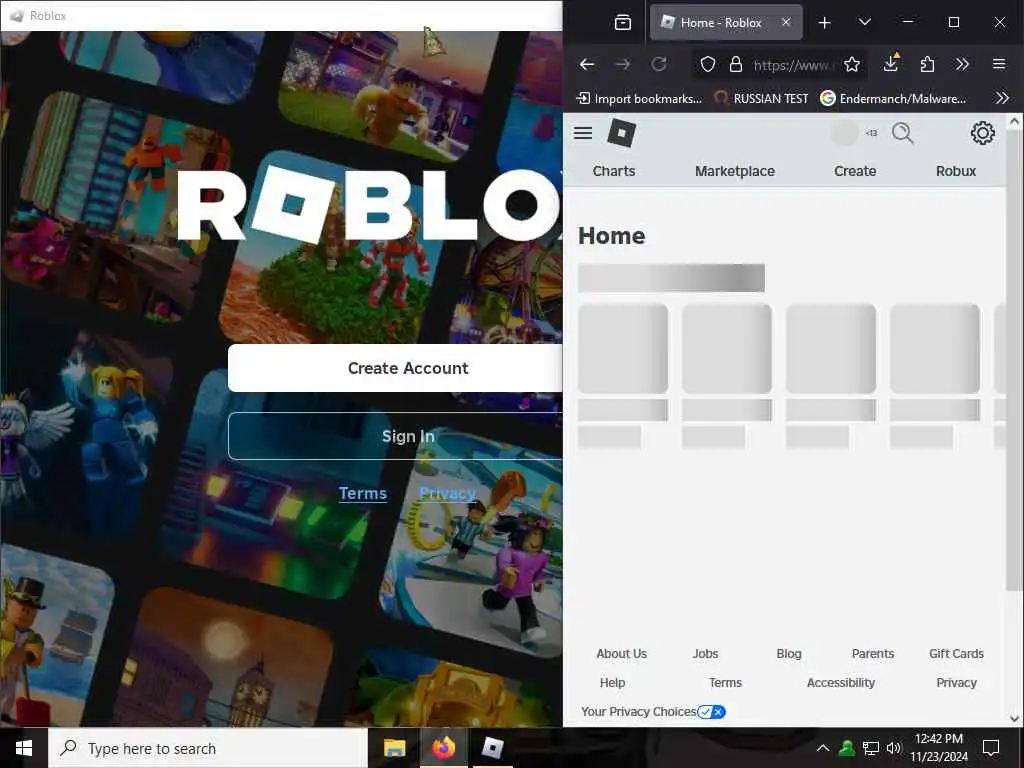This screenshot has width=1024, height=768.
Task: Open the Firefox downloads panel
Action: coord(891,63)
